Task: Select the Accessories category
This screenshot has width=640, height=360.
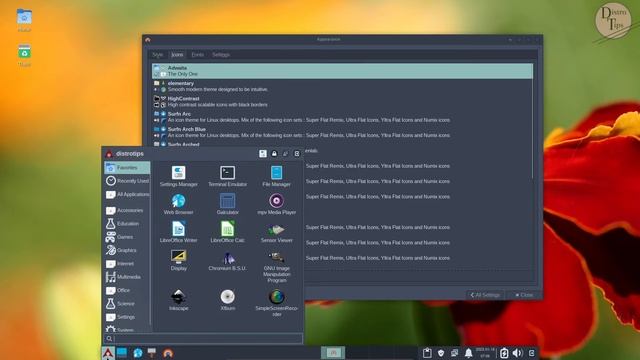Action: (x=127, y=210)
